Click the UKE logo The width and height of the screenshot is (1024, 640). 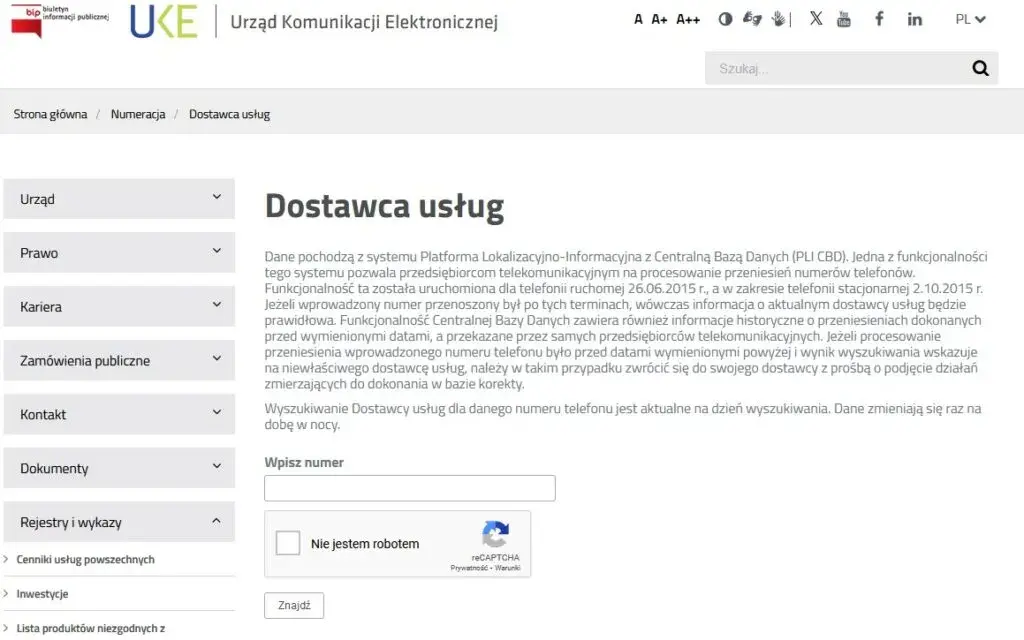click(x=163, y=22)
